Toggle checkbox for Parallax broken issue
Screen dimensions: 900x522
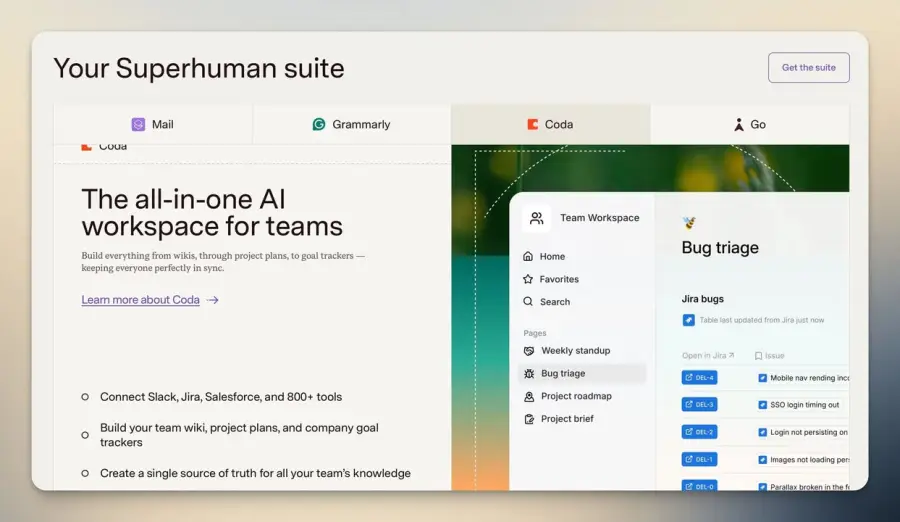click(762, 487)
